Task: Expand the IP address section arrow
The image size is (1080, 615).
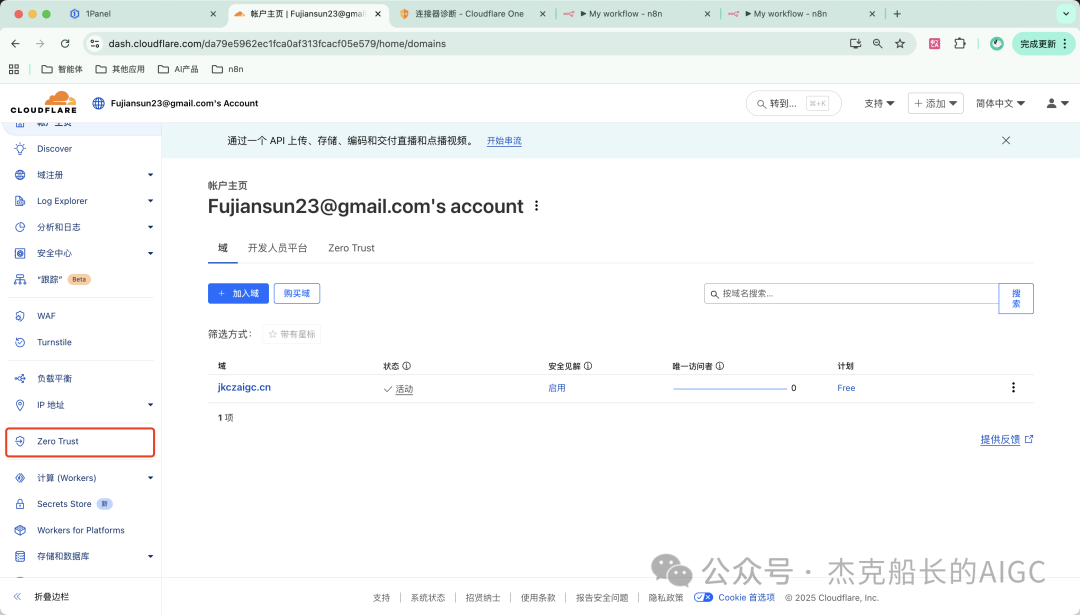Action: coord(150,405)
